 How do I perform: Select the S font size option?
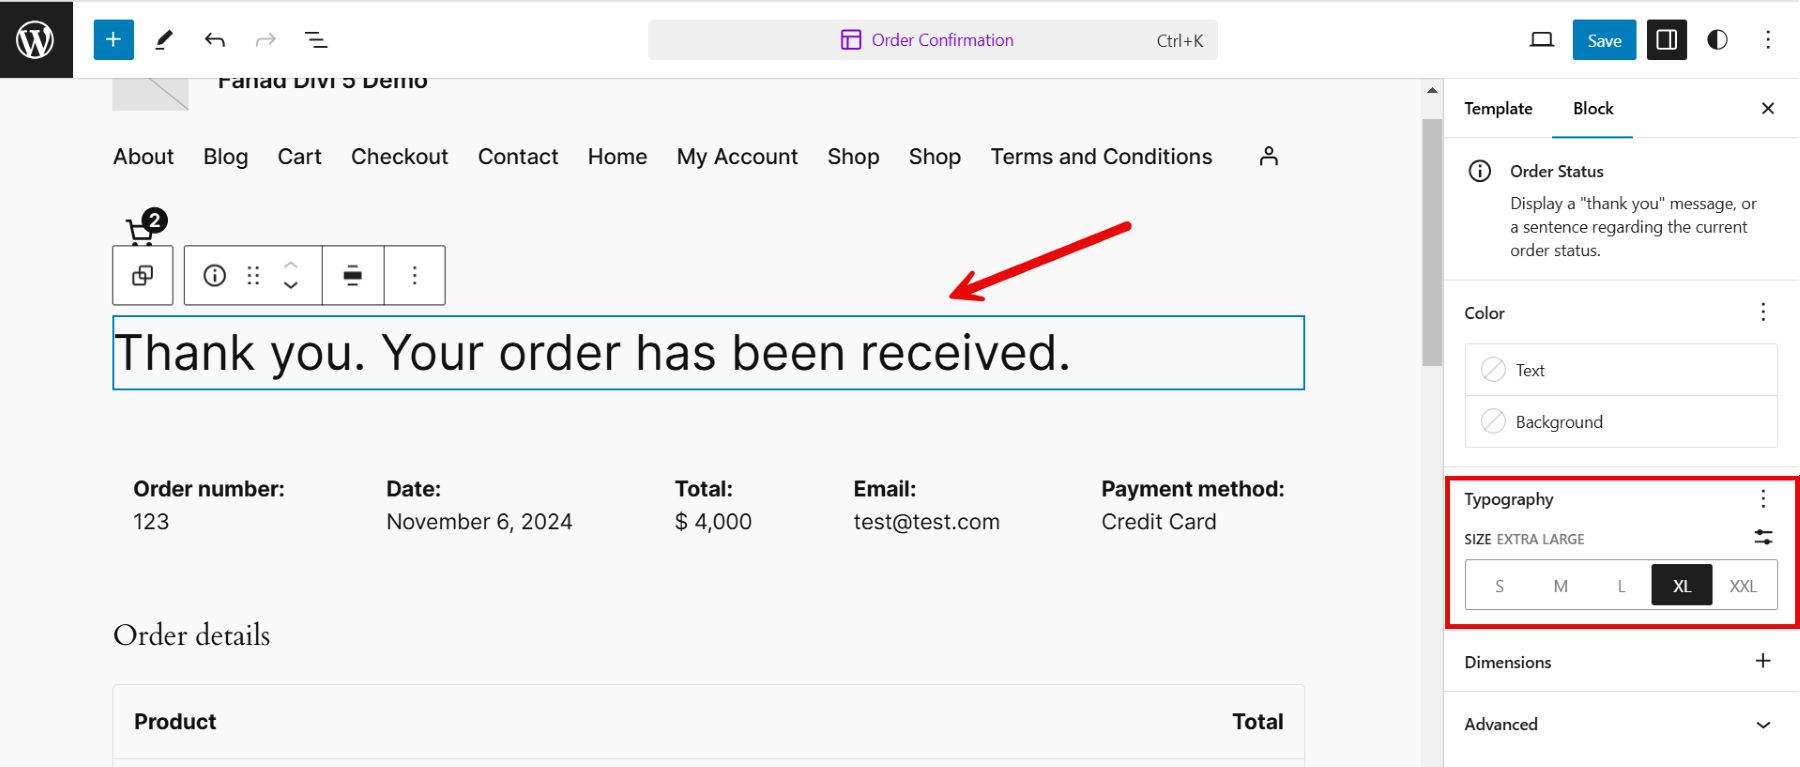pyautogui.click(x=1499, y=587)
